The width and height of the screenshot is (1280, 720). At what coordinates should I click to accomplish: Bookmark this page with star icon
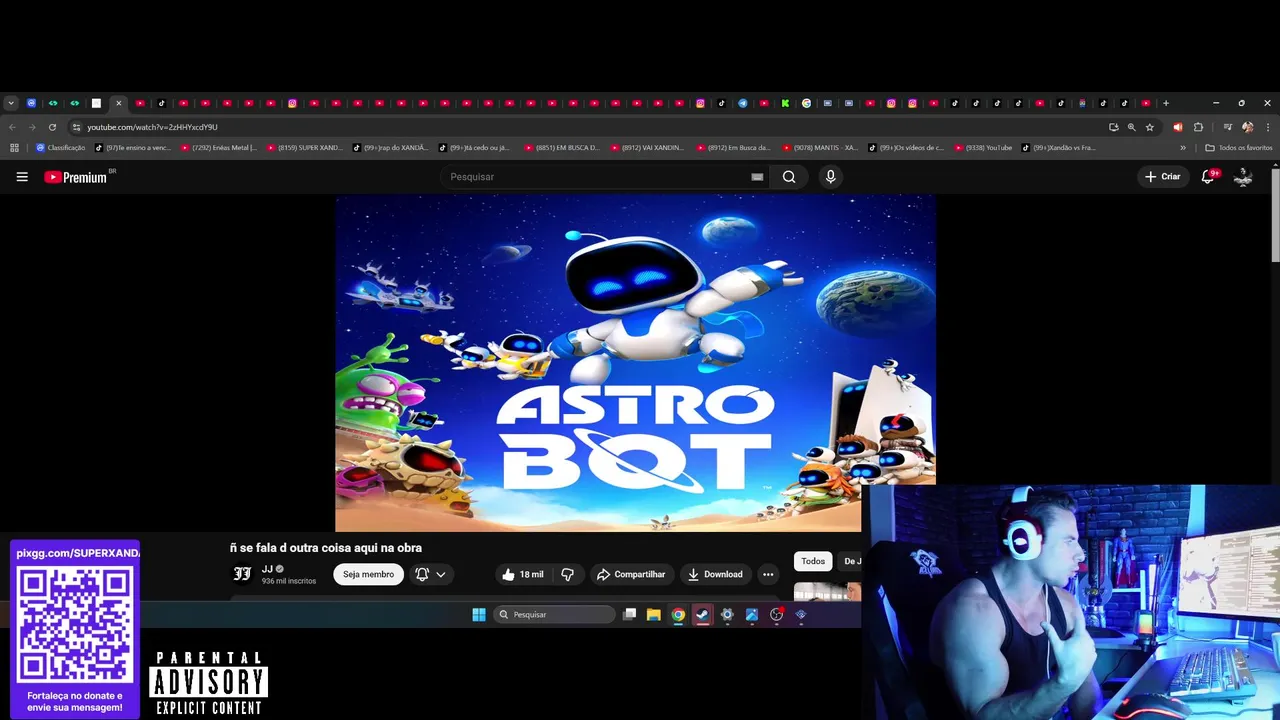(1150, 127)
